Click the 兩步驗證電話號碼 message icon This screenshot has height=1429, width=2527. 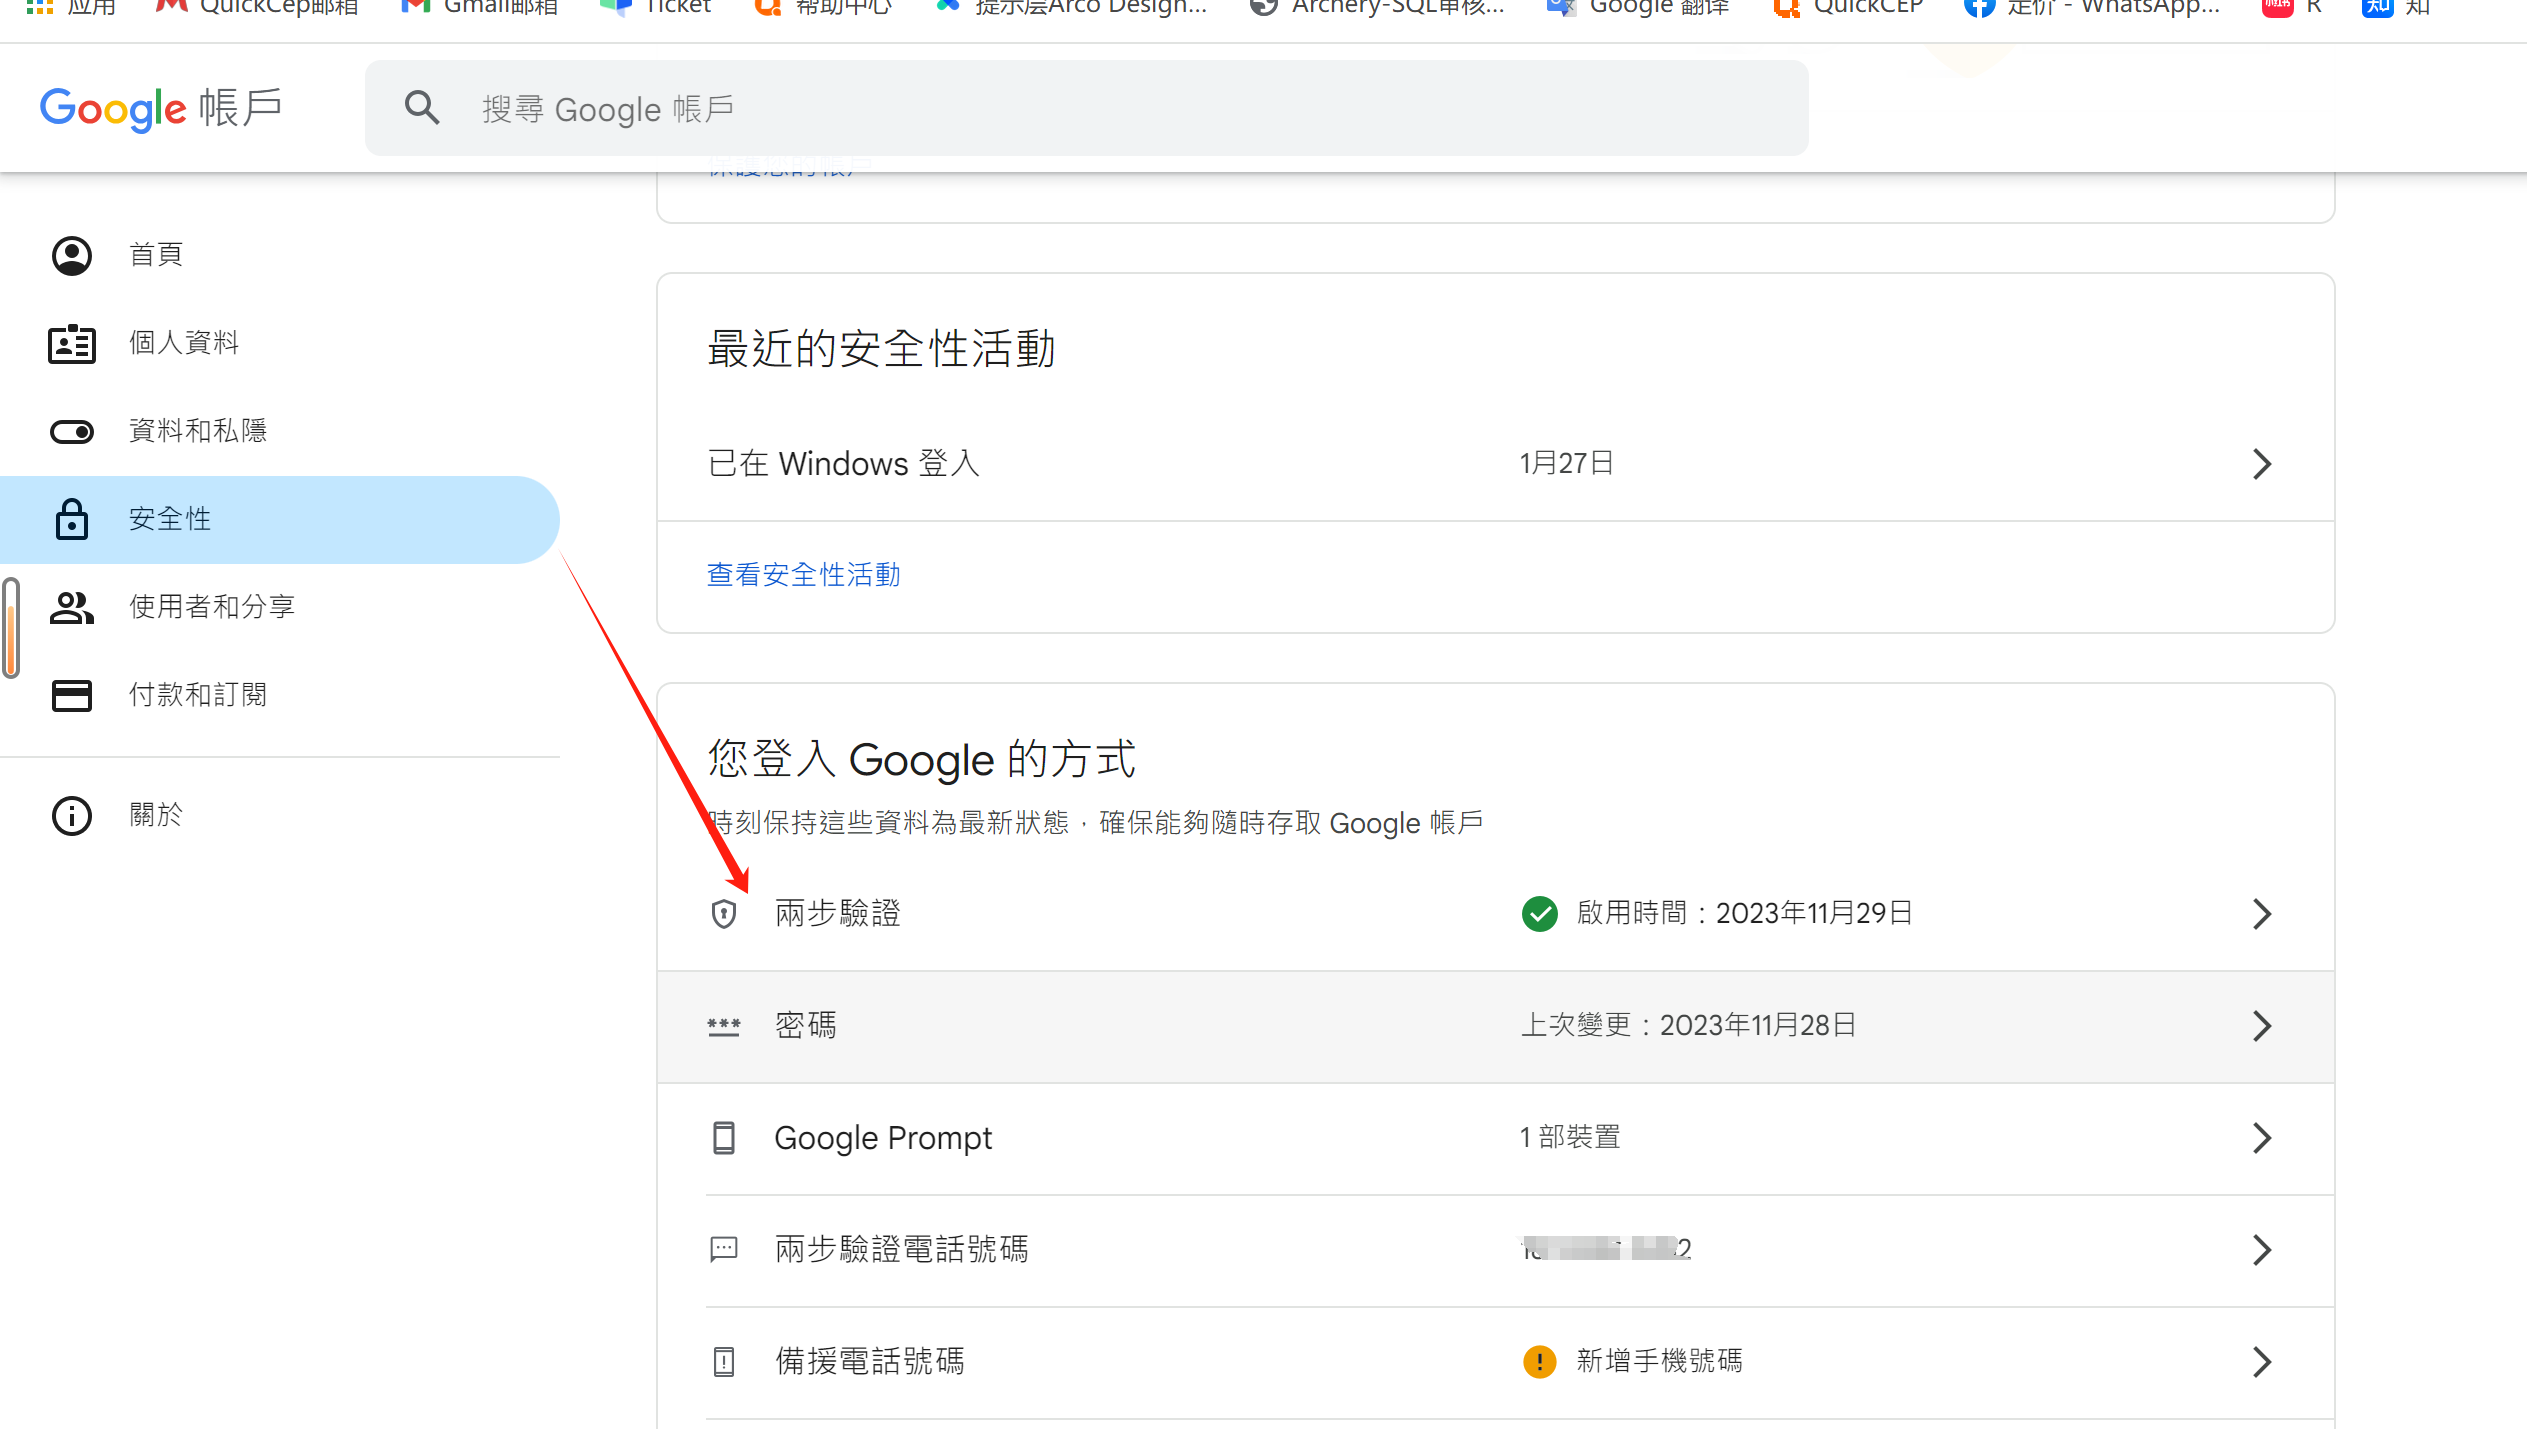tap(724, 1250)
